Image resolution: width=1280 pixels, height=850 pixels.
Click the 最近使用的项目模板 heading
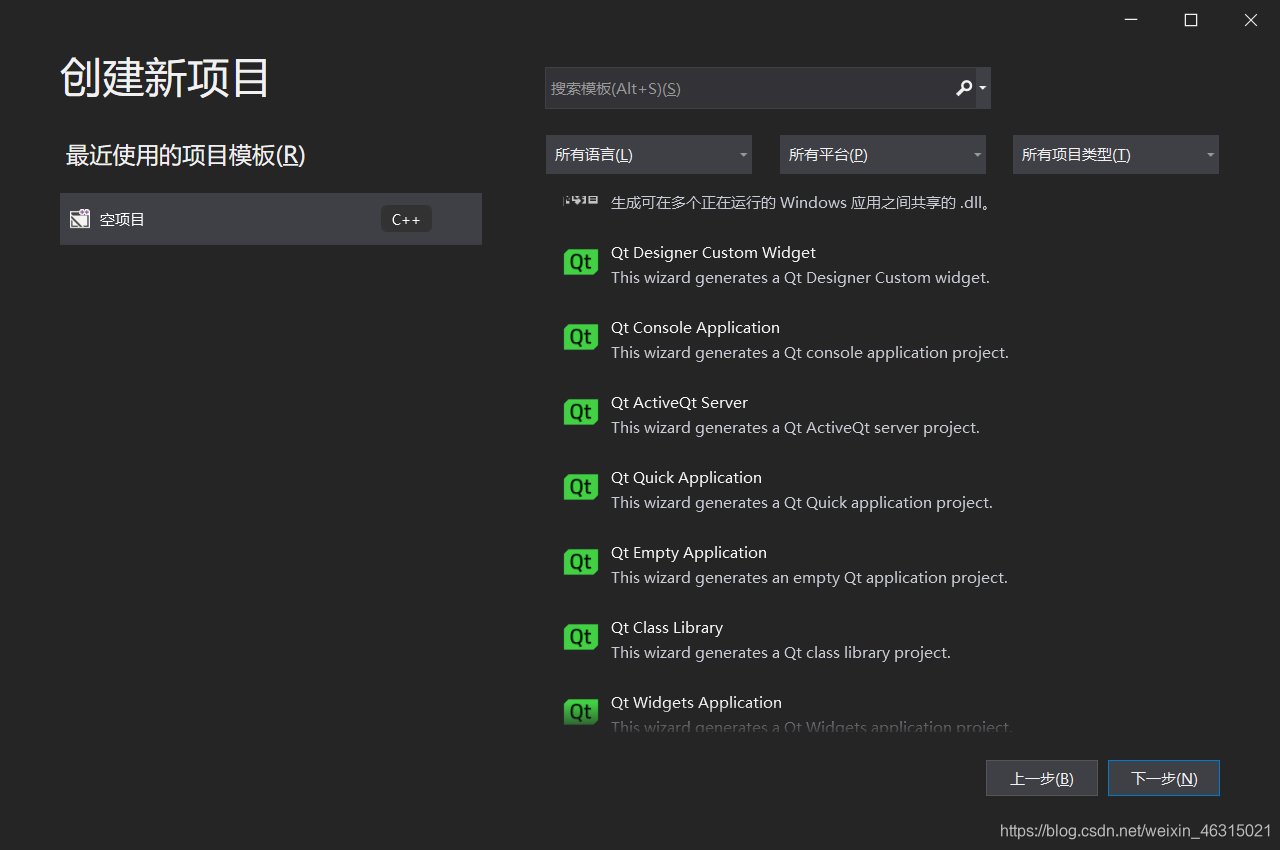click(185, 156)
